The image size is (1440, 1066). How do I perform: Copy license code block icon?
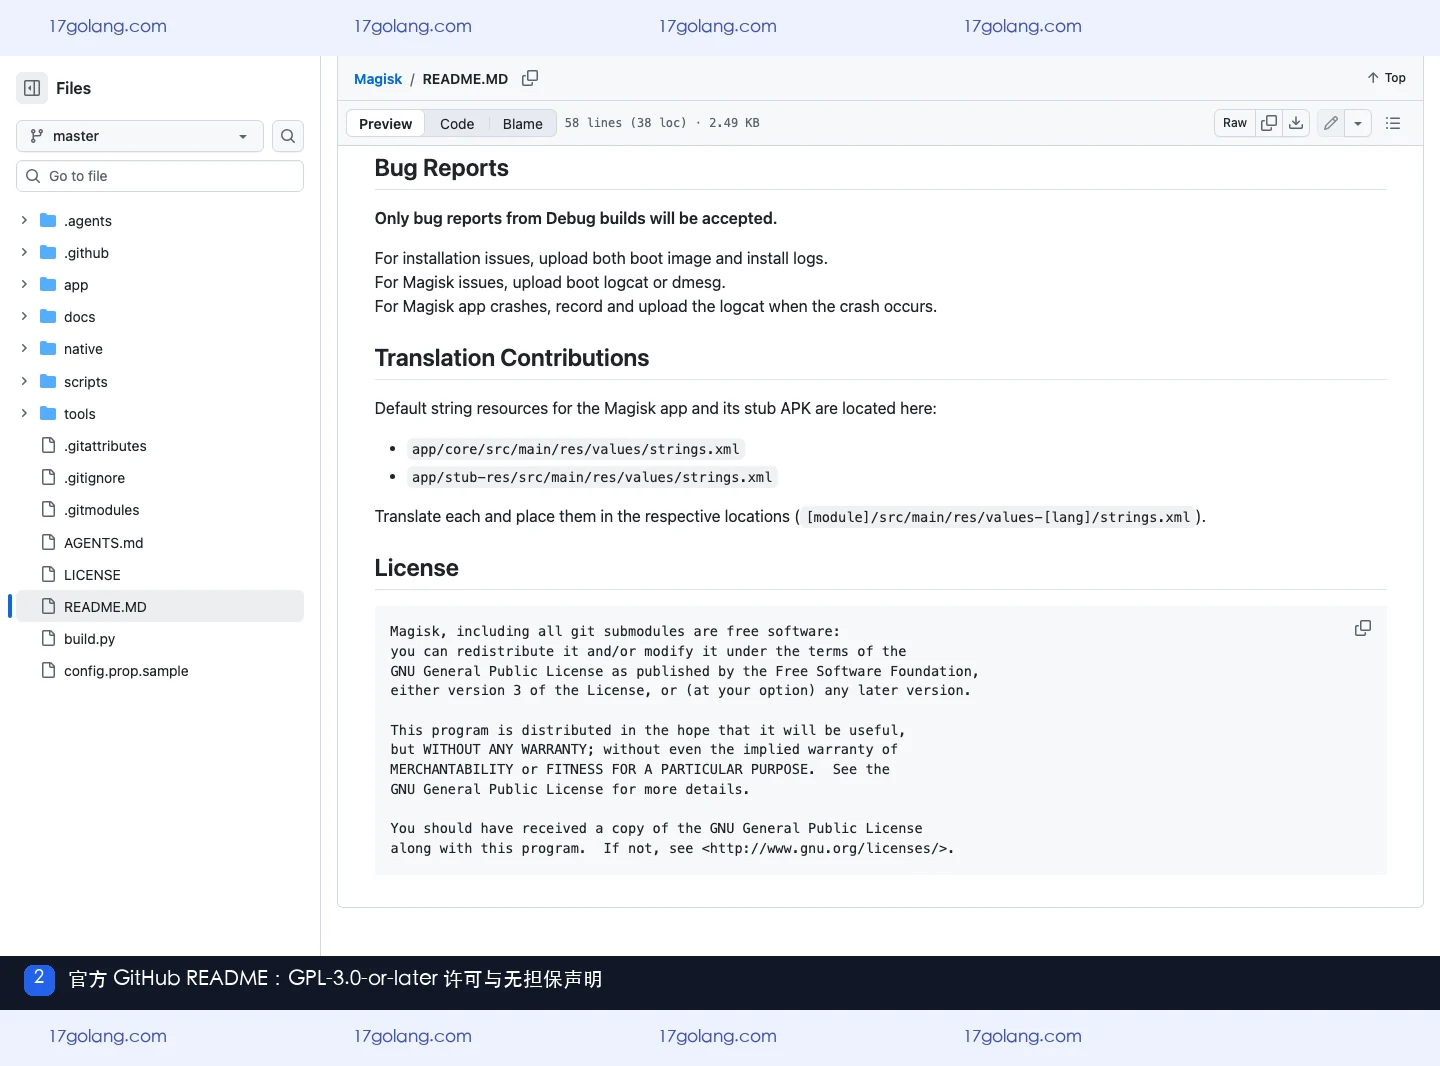pyautogui.click(x=1363, y=628)
